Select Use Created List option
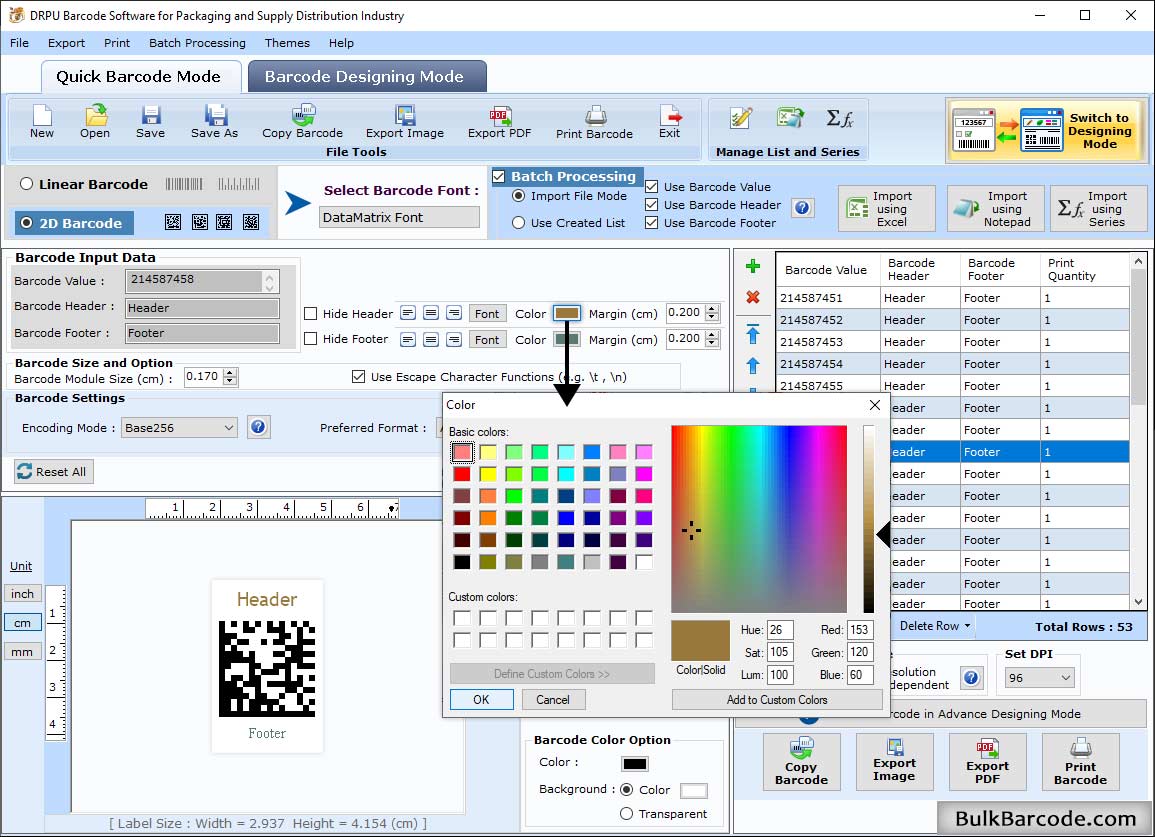 (519, 223)
